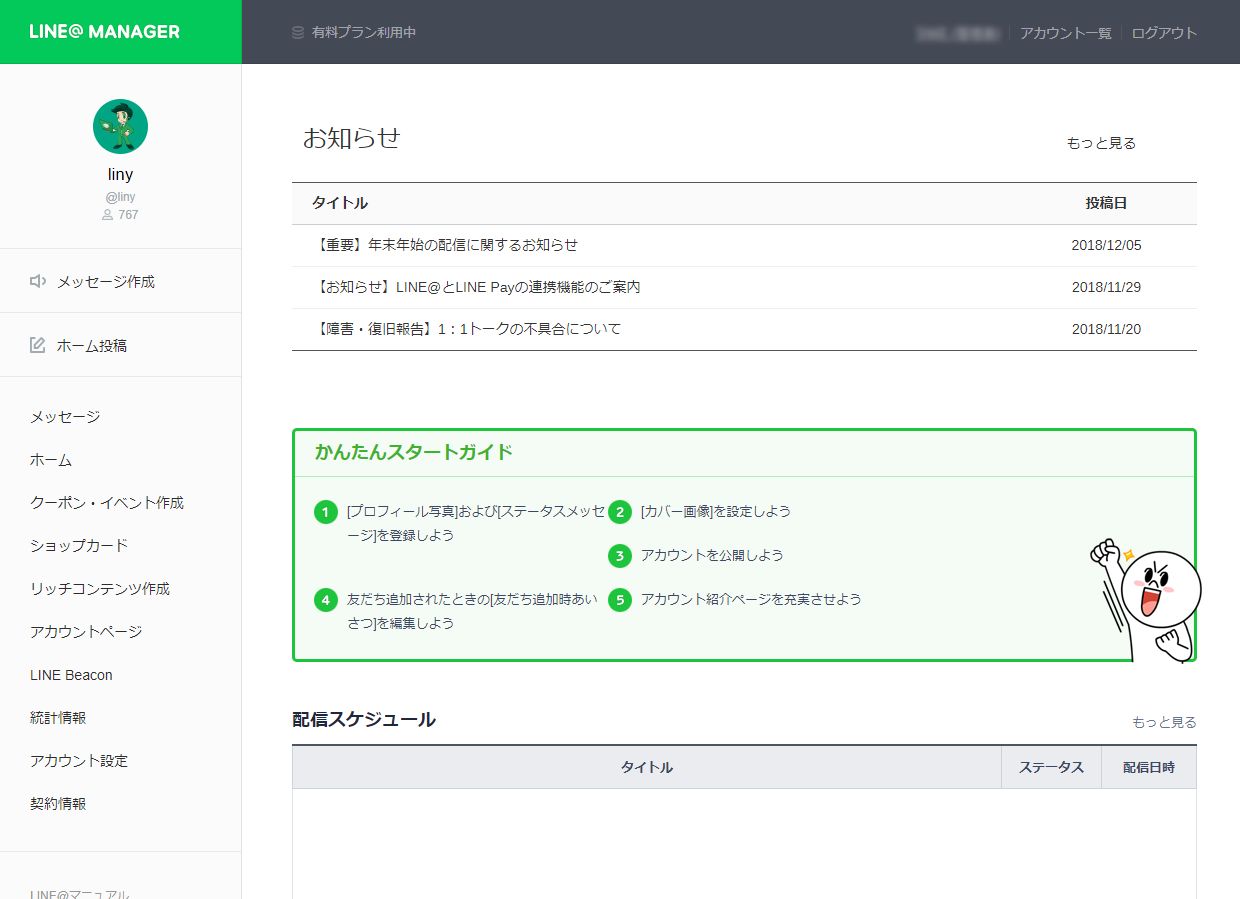
Task: Click the friends count person icon
Action: click(x=107, y=215)
